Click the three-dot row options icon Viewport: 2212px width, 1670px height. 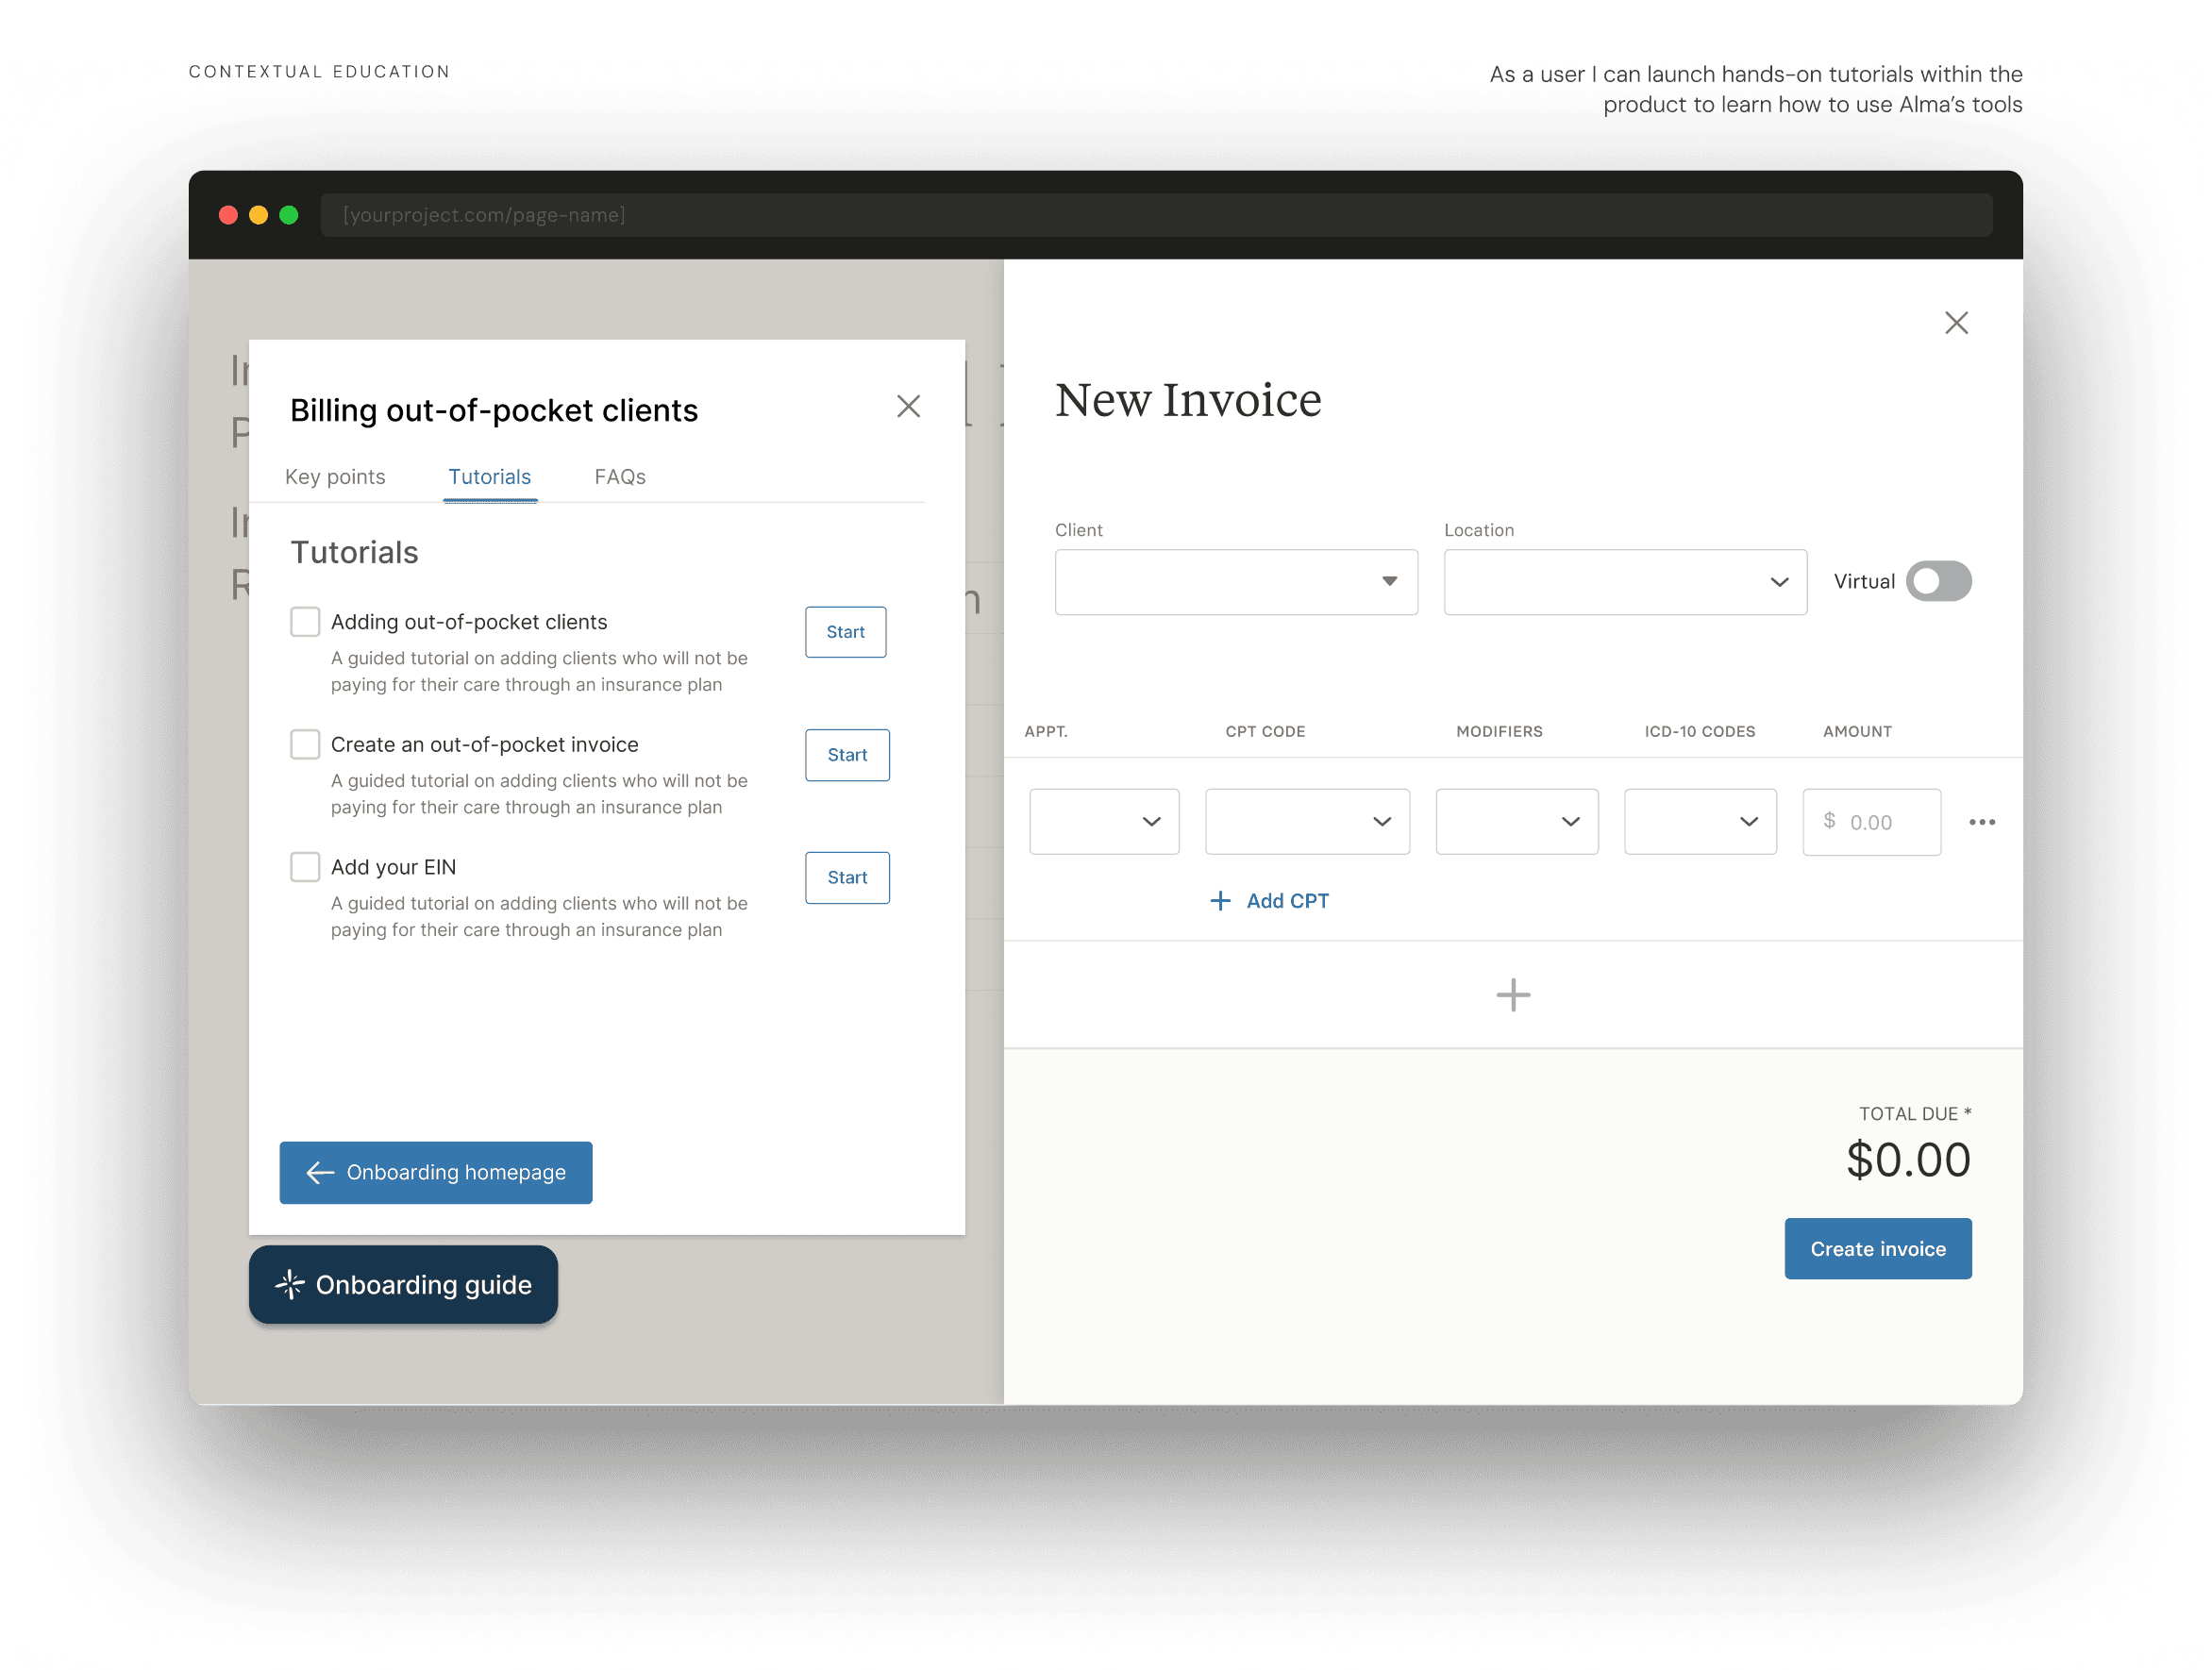(1981, 822)
